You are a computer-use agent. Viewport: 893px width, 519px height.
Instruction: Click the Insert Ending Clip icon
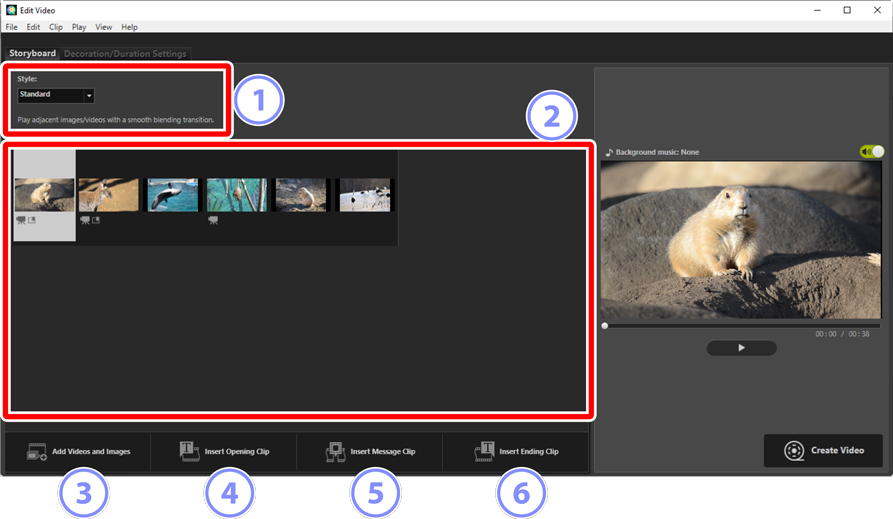coord(484,451)
